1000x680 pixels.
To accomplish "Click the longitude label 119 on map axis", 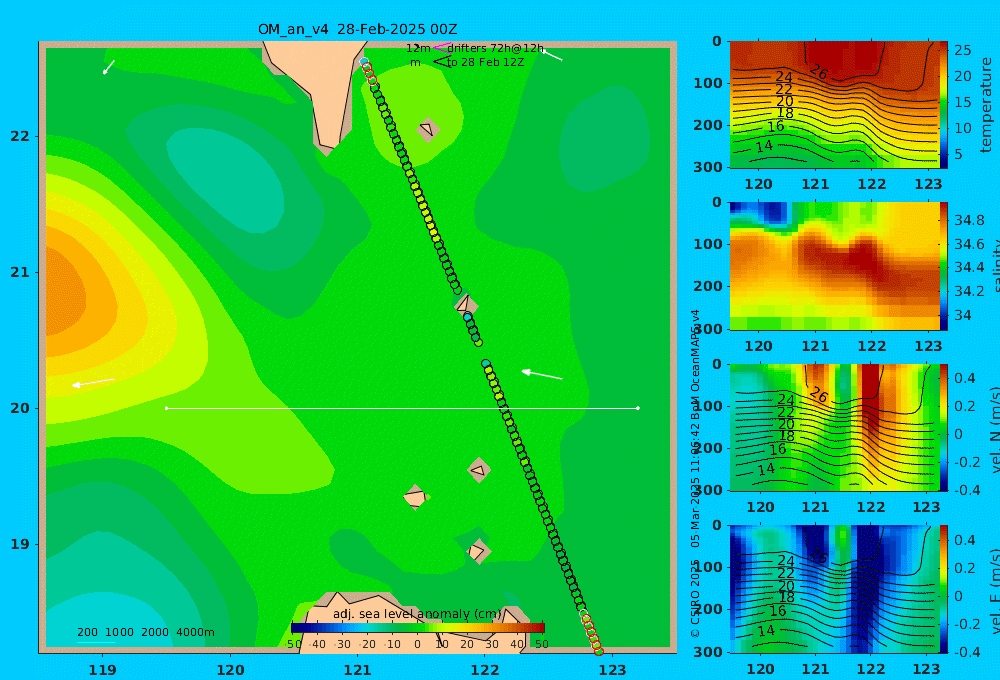I will coord(103,670).
